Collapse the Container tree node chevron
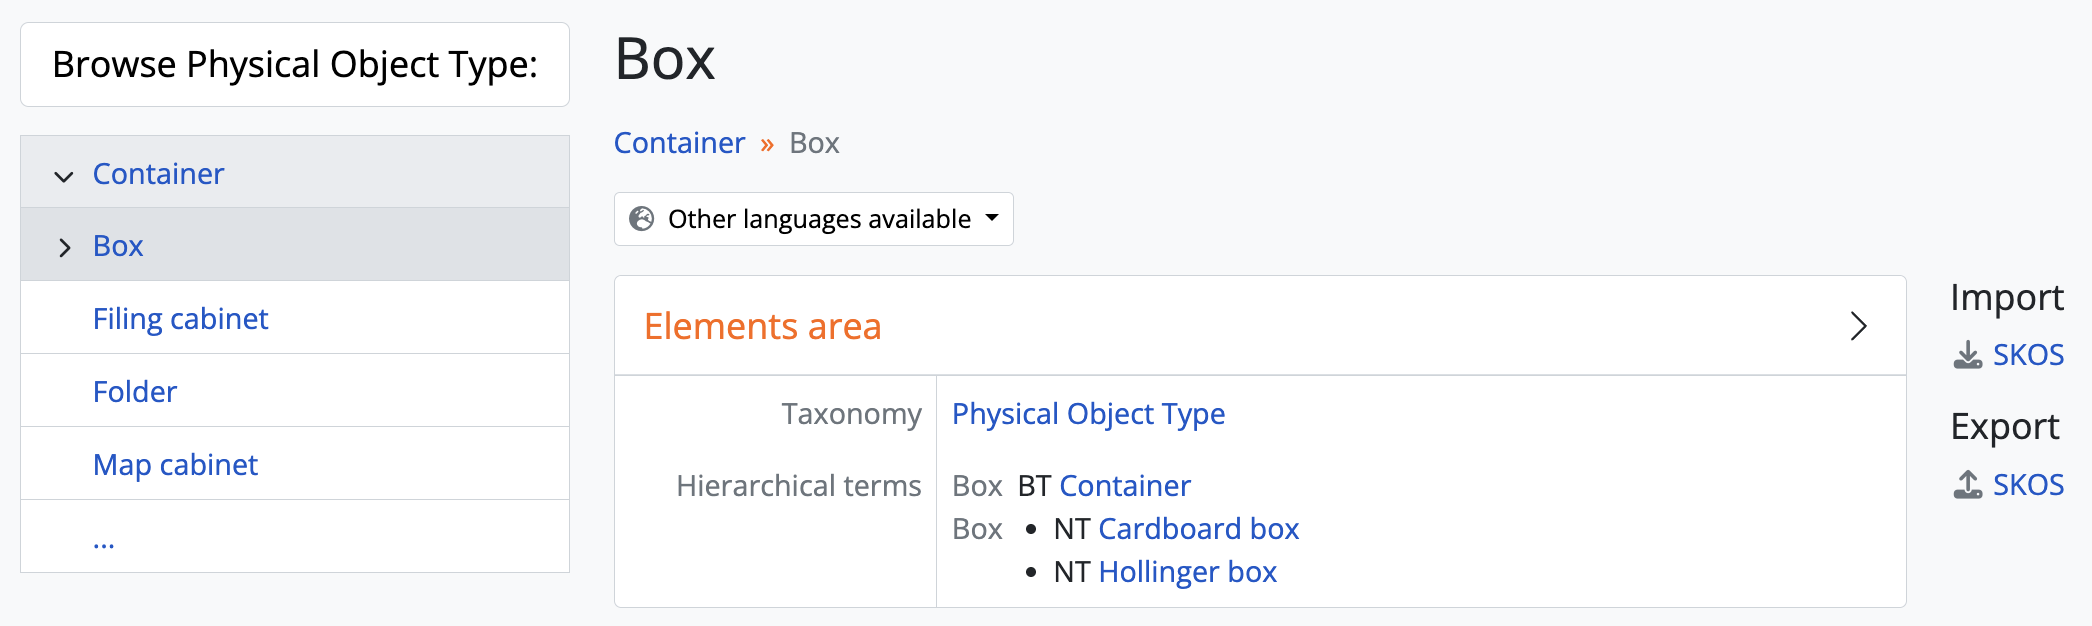This screenshot has height=626, width=2092. click(64, 177)
